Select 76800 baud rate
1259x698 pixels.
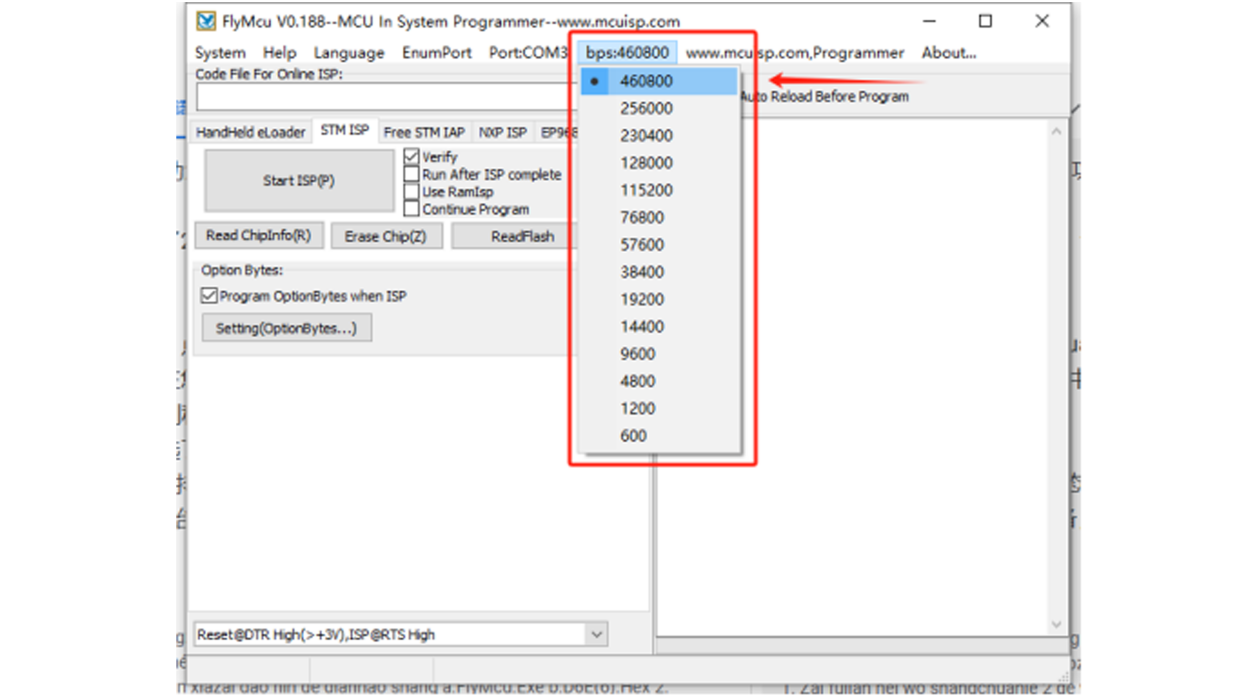click(660, 217)
